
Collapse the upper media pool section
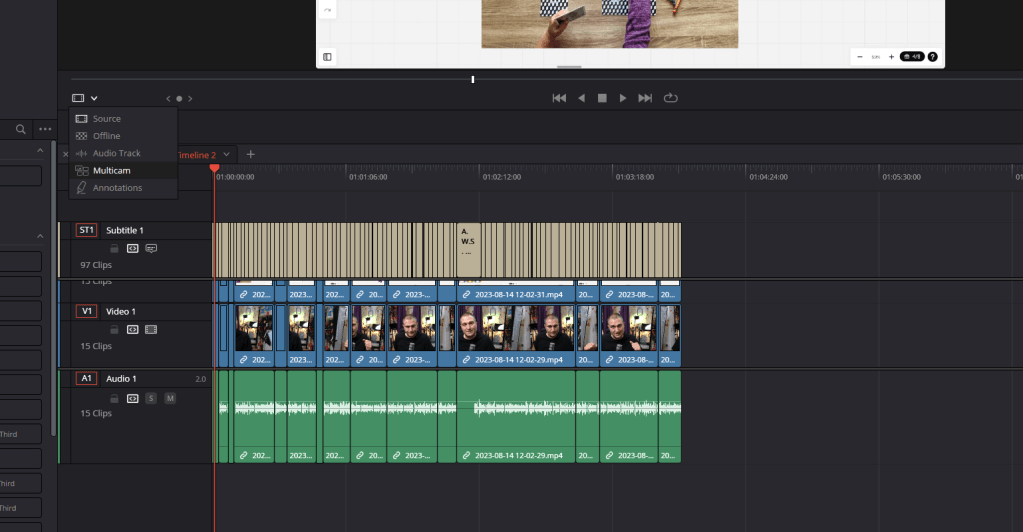click(x=40, y=151)
